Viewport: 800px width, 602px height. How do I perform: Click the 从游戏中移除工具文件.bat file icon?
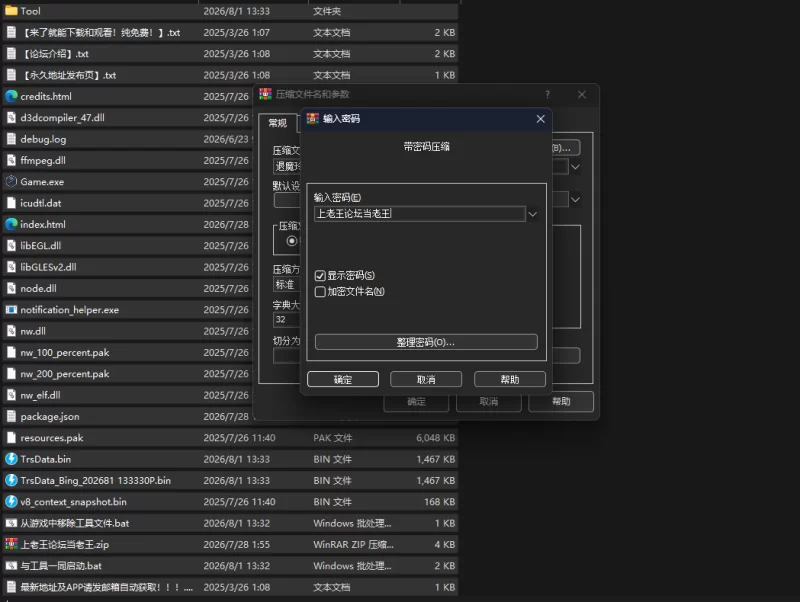coord(11,523)
